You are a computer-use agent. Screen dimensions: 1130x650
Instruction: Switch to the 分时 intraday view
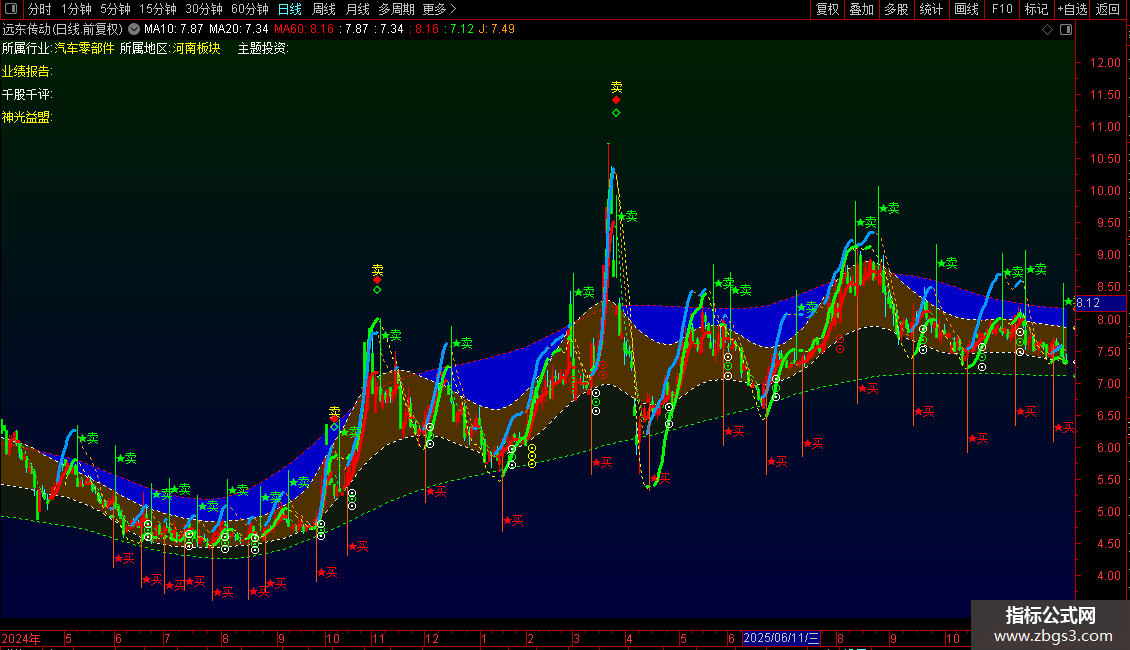point(40,9)
